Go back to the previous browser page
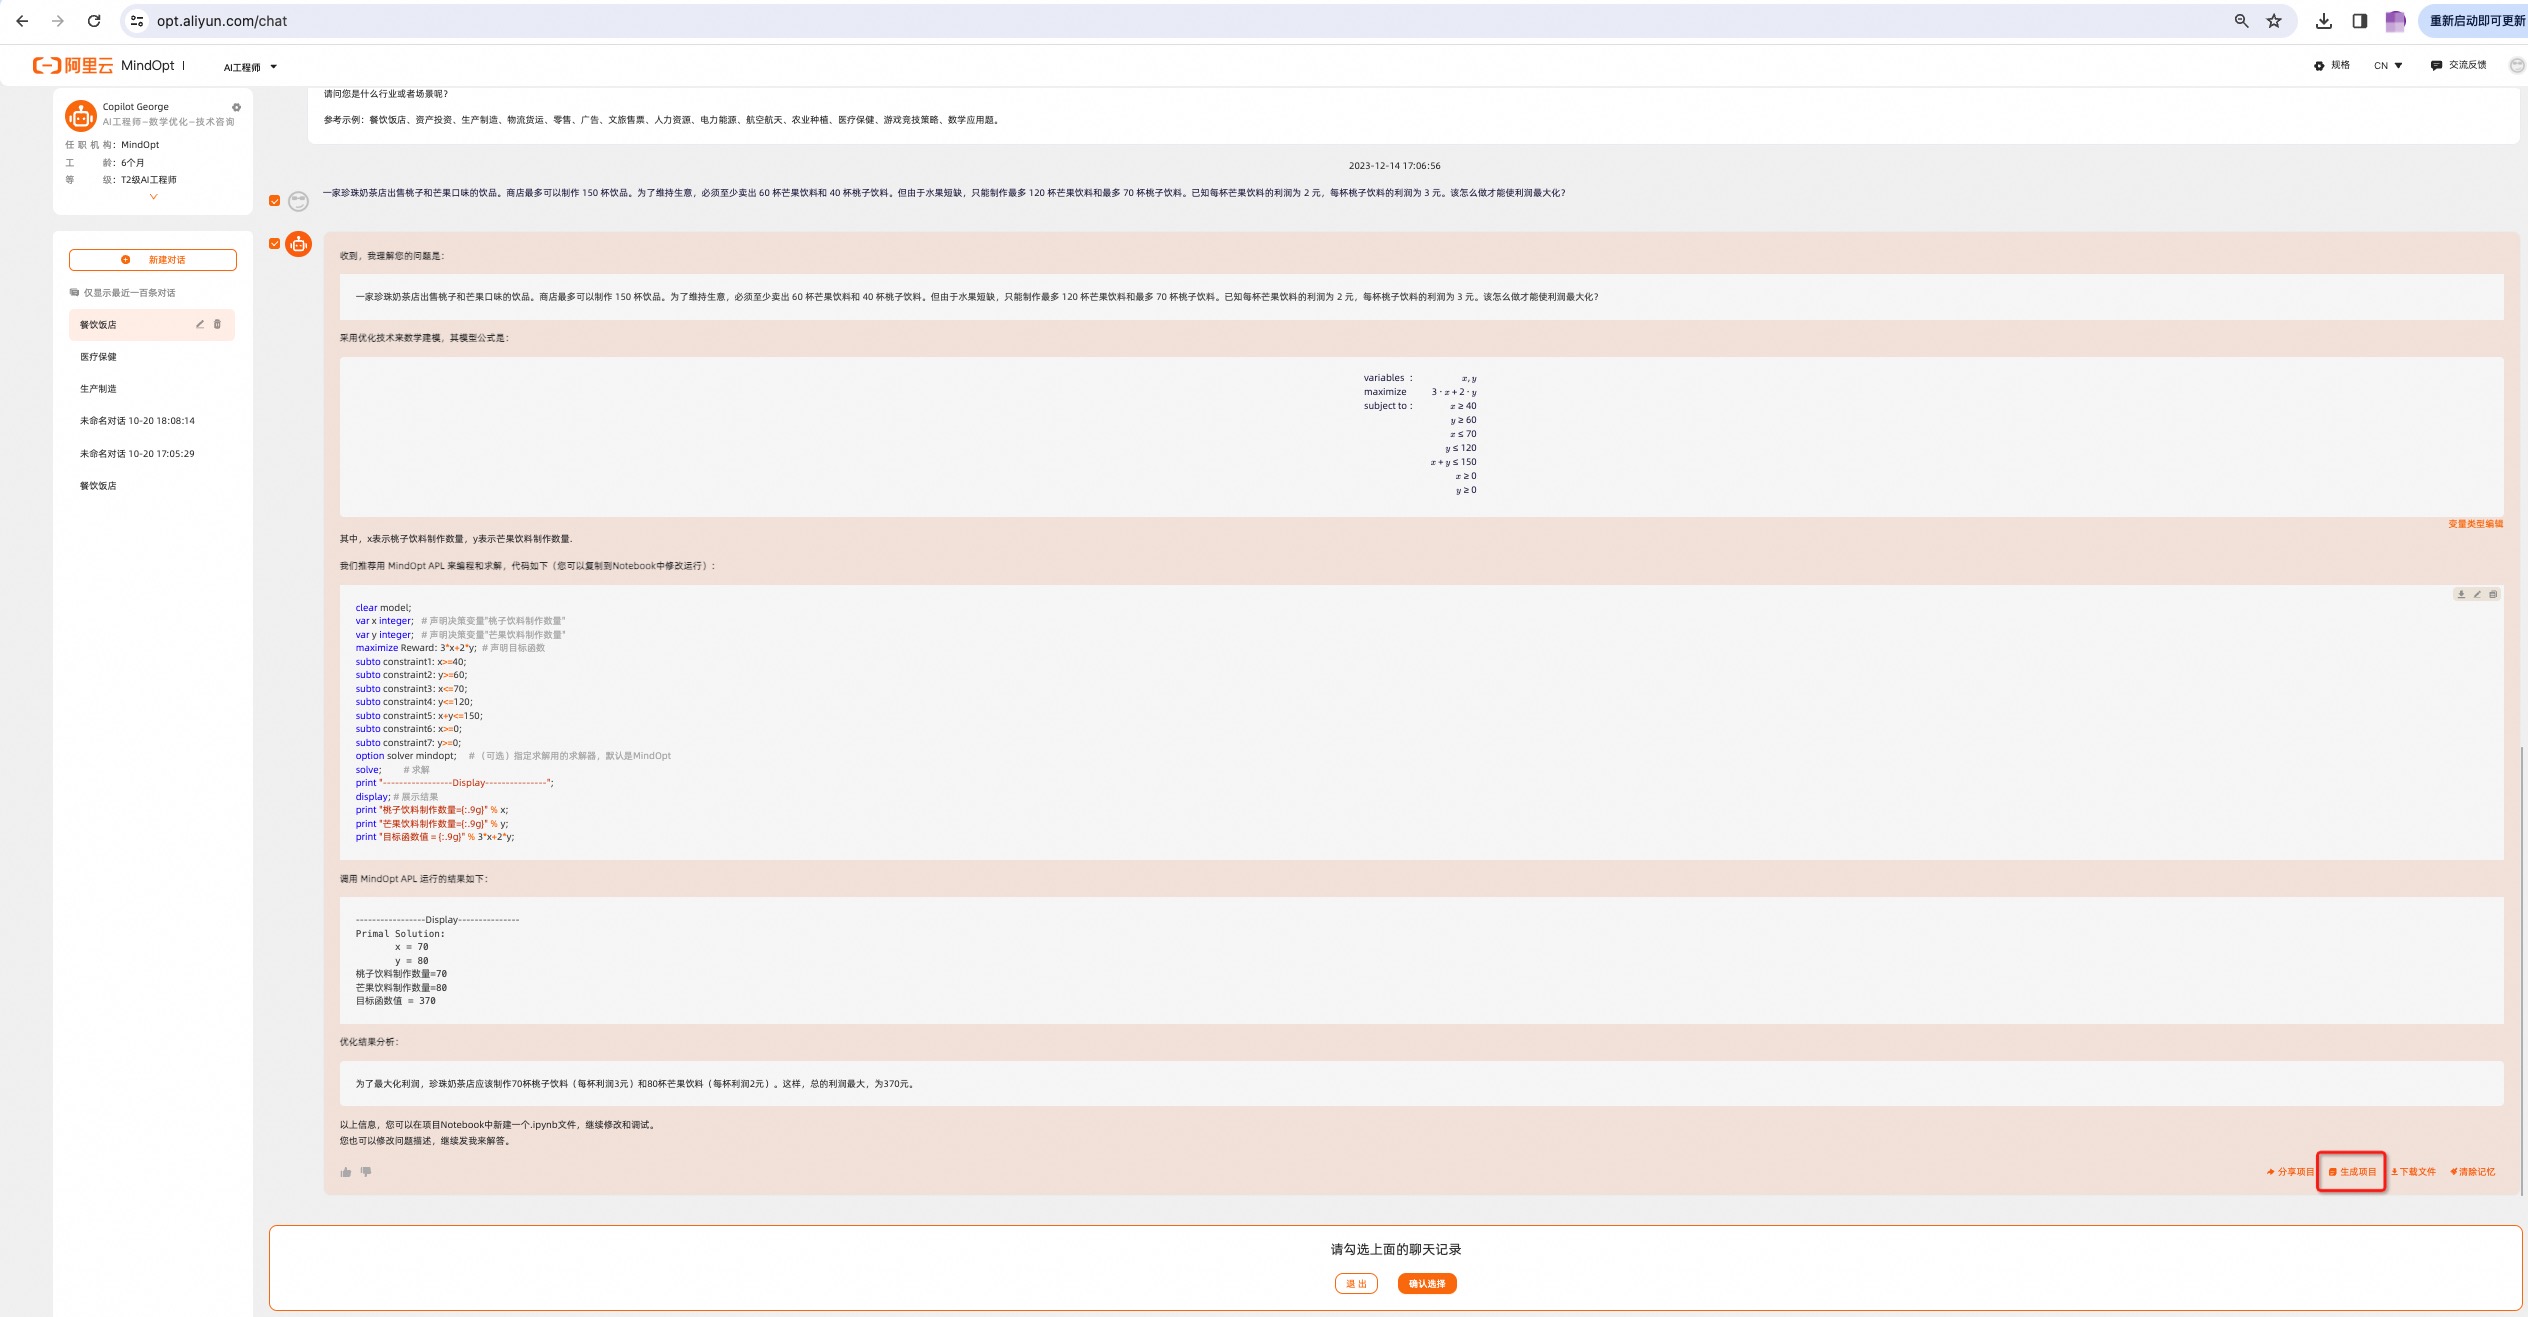Image resolution: width=2528 pixels, height=1317 pixels. pyautogui.click(x=22, y=21)
